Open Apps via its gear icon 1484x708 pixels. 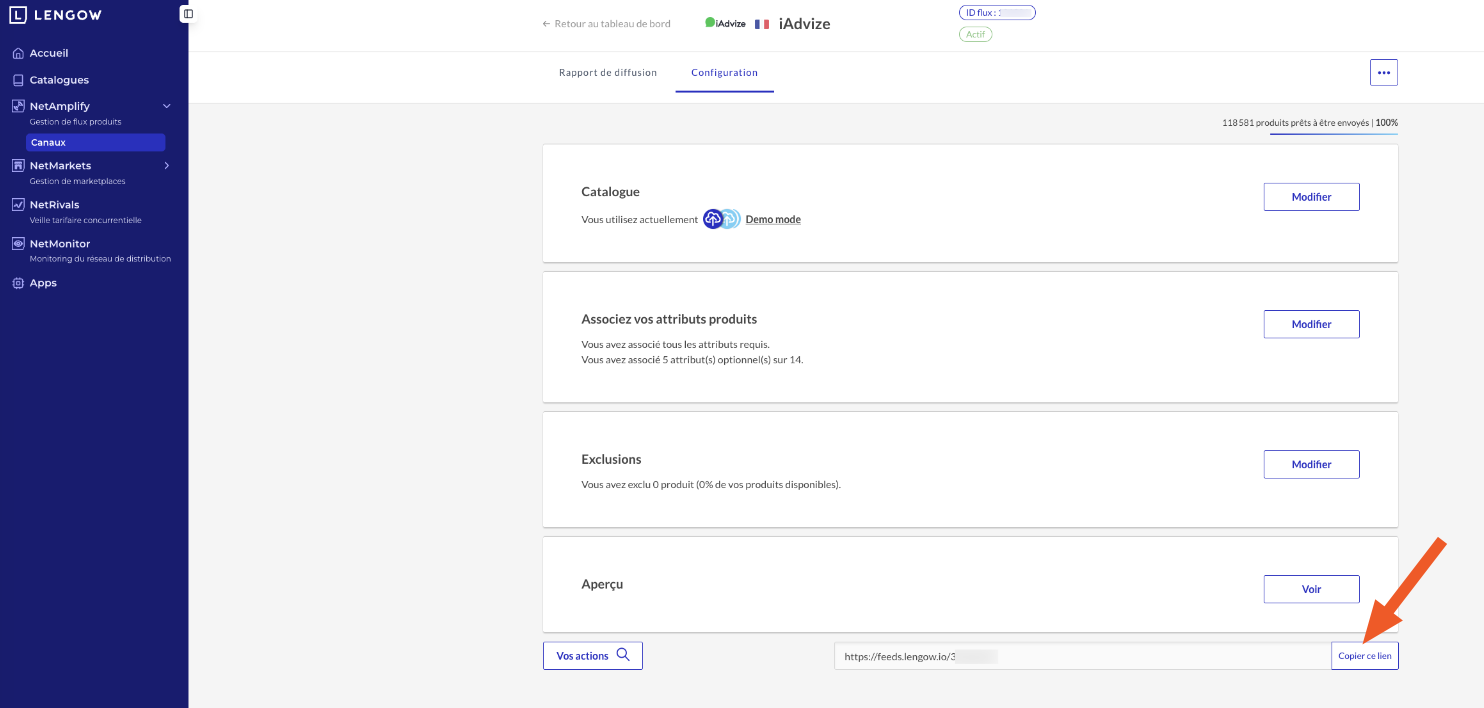tap(18, 283)
